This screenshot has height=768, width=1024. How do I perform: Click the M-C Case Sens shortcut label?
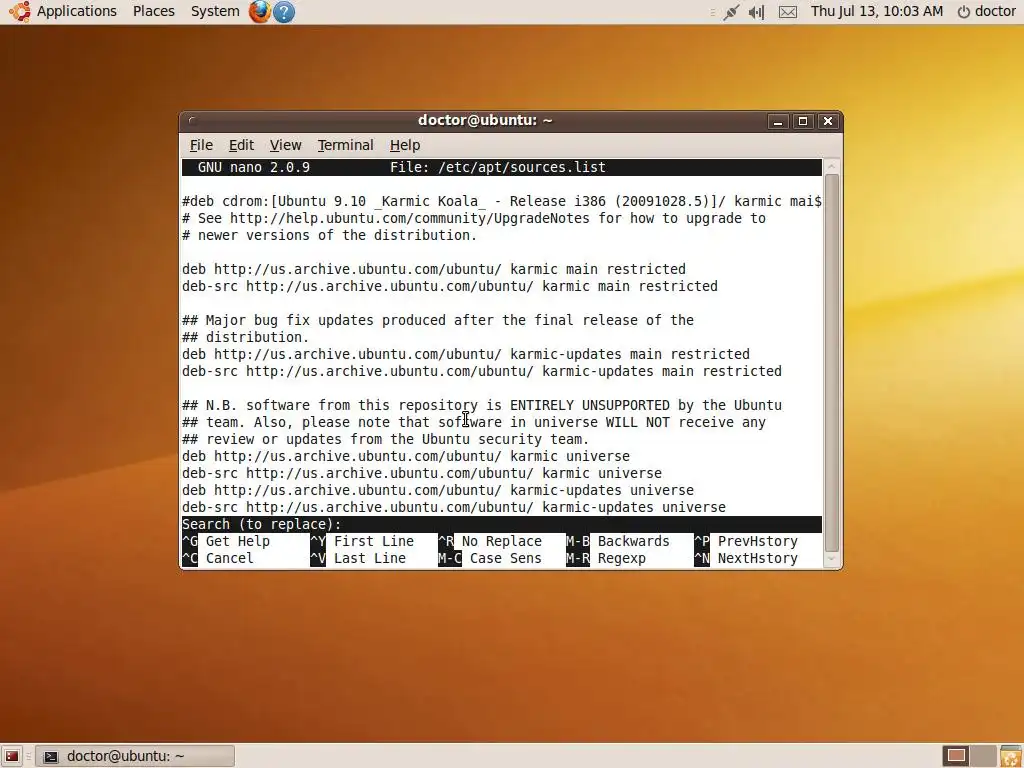coord(490,558)
